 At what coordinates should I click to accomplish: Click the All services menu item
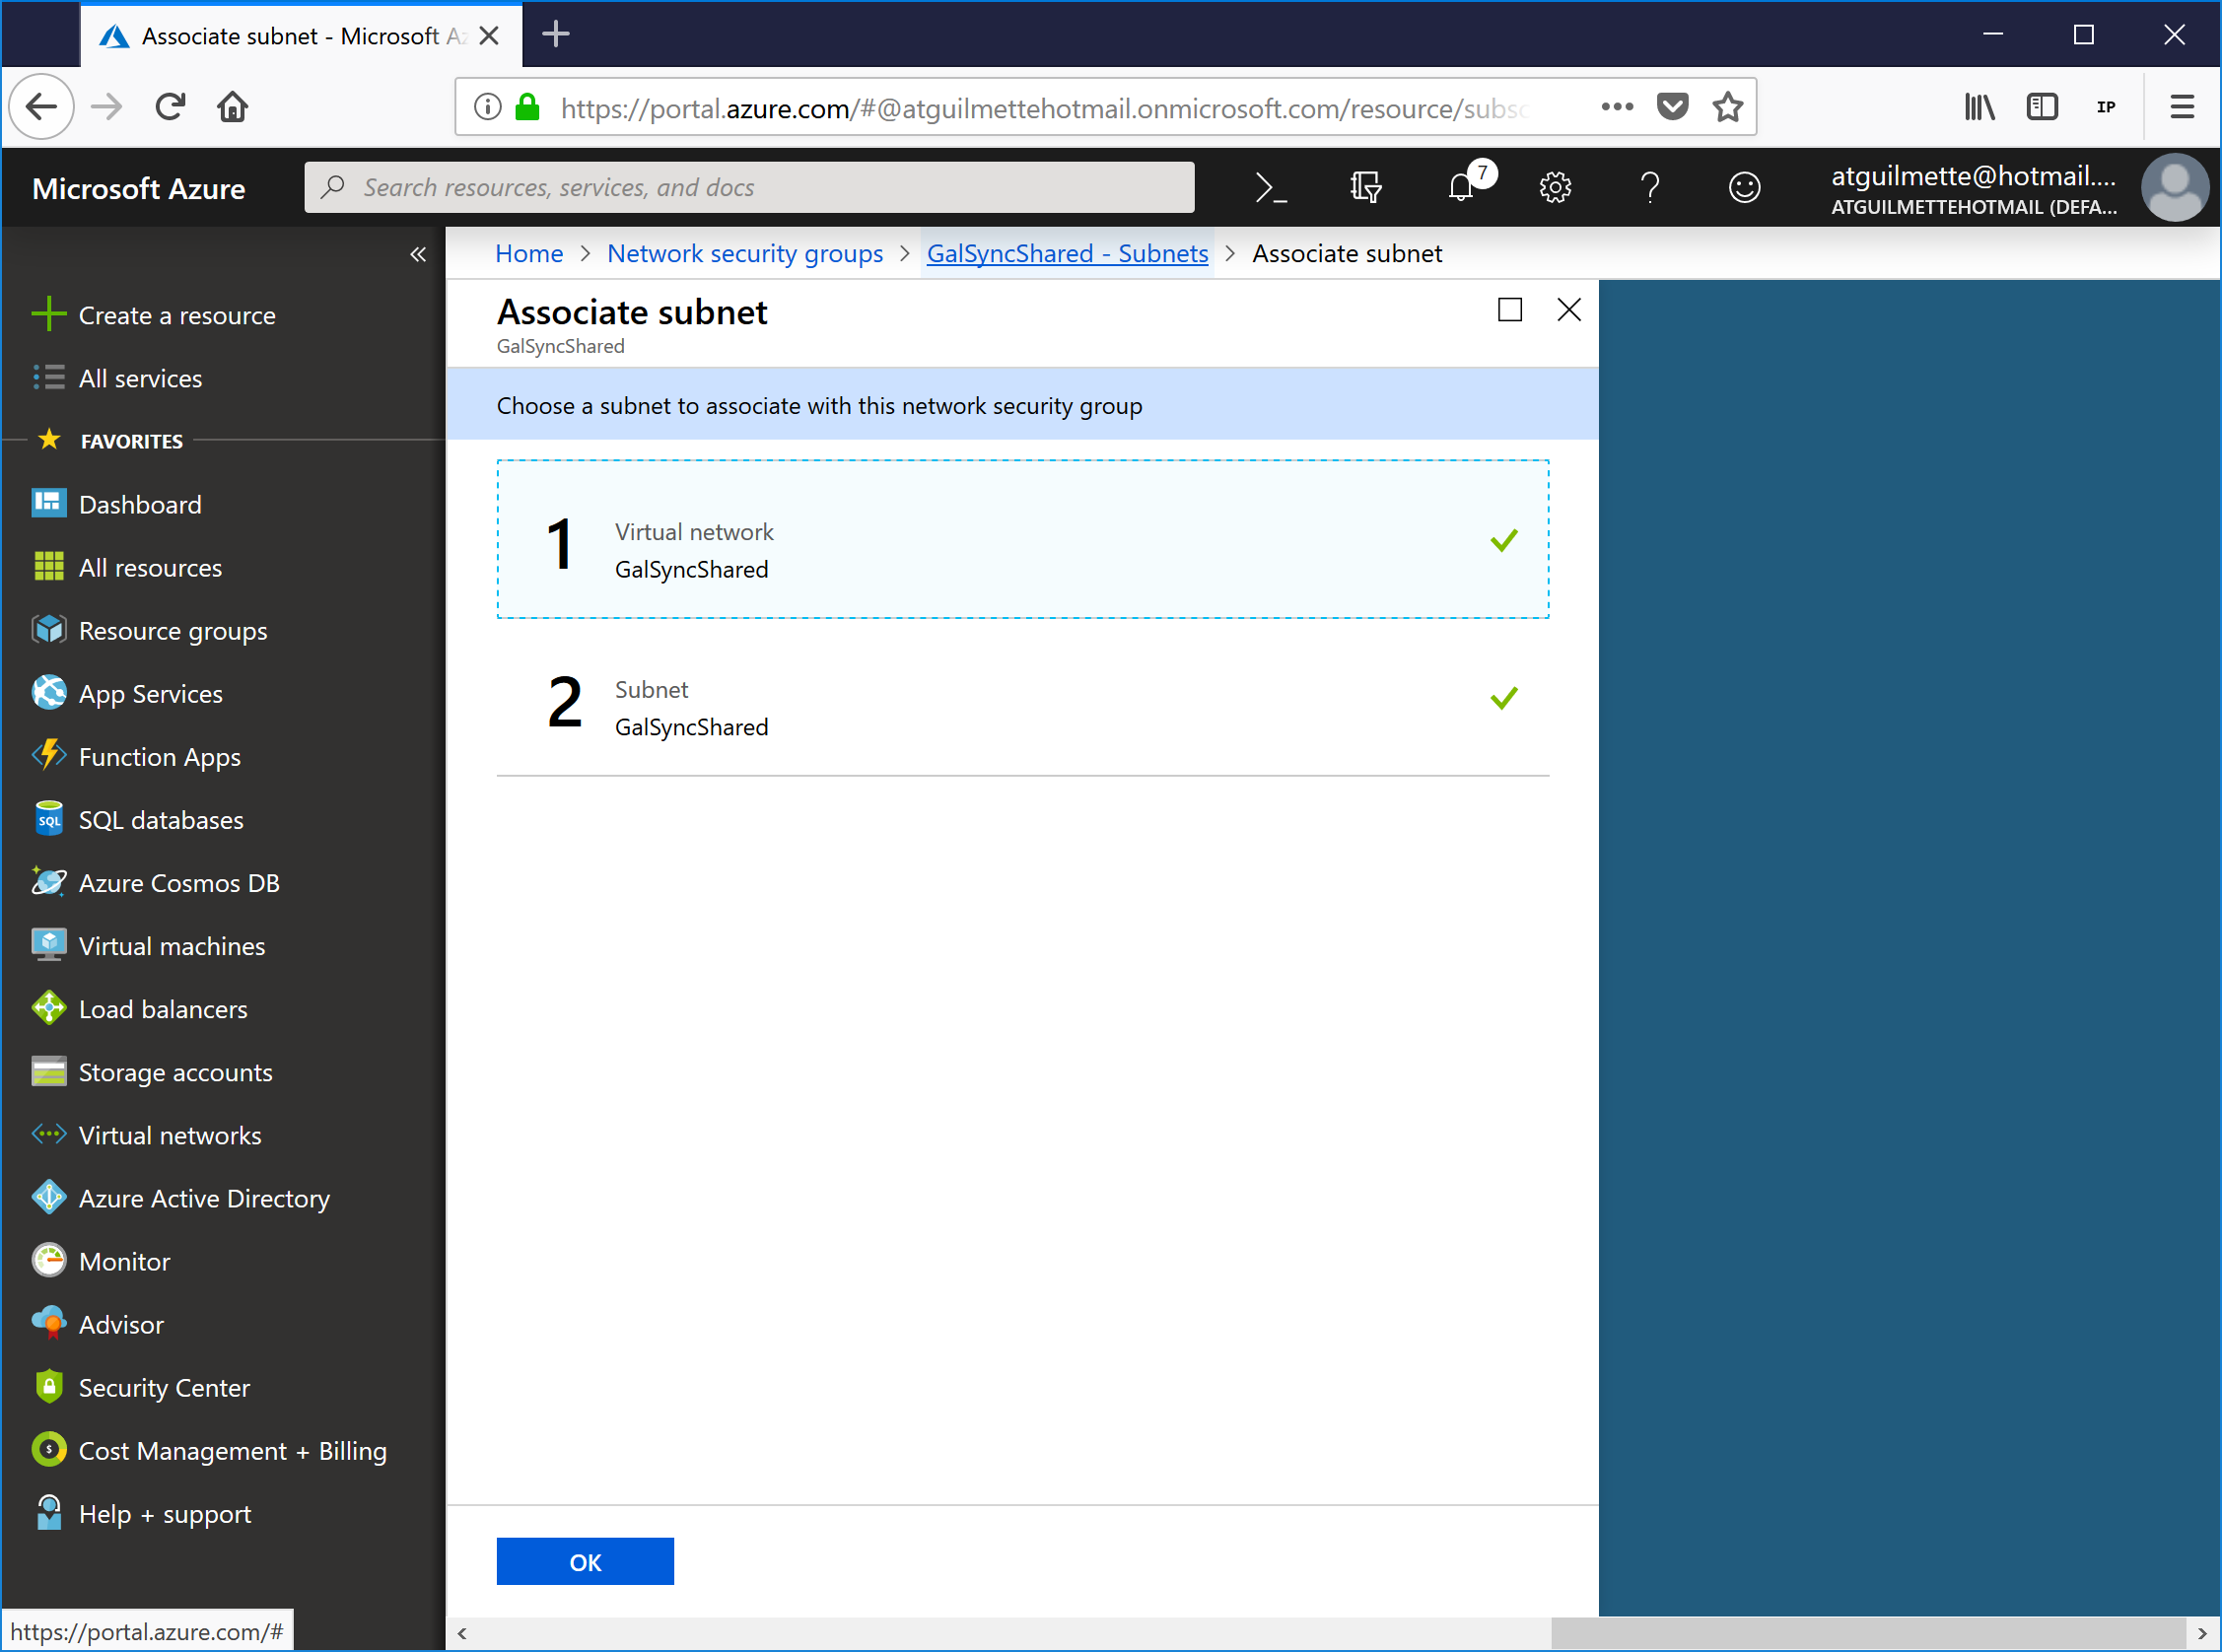(x=140, y=378)
